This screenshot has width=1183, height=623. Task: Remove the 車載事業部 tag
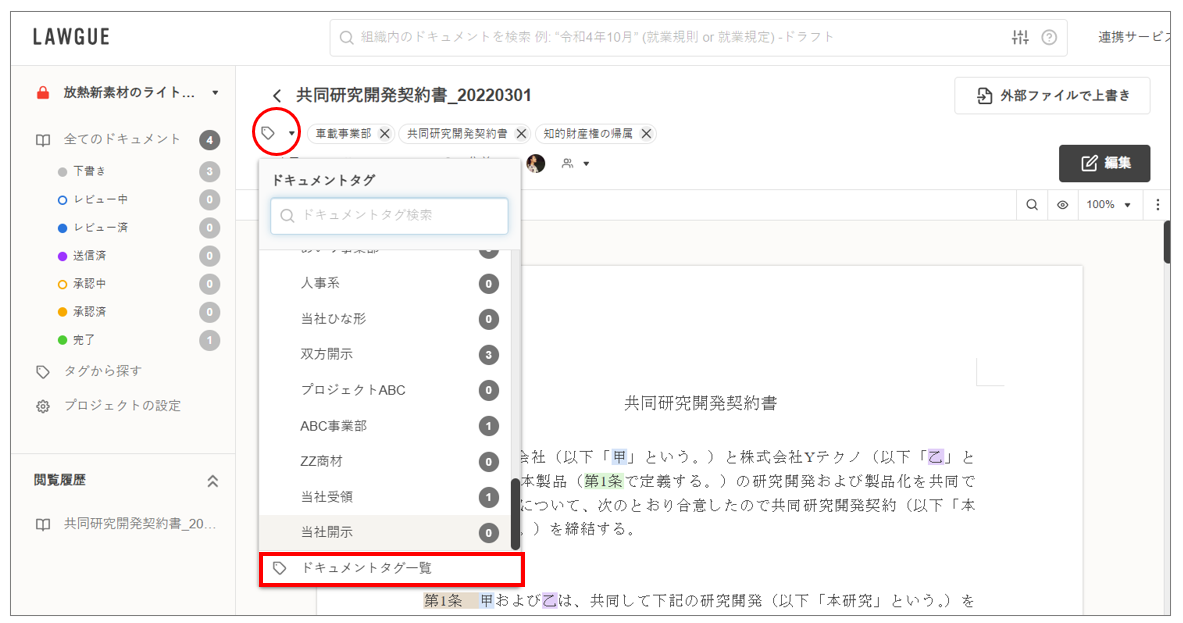tap(385, 134)
